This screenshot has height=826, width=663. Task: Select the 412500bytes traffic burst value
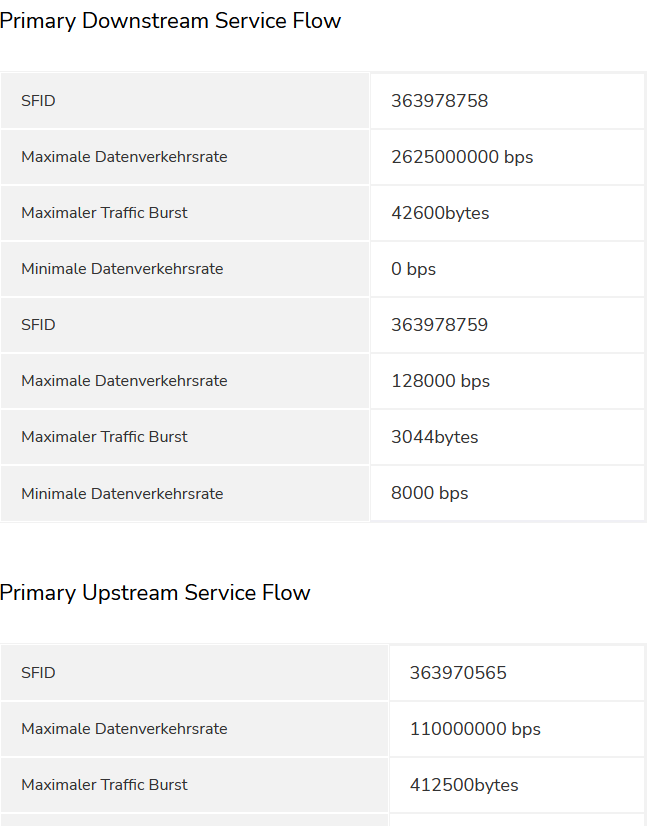pos(464,785)
